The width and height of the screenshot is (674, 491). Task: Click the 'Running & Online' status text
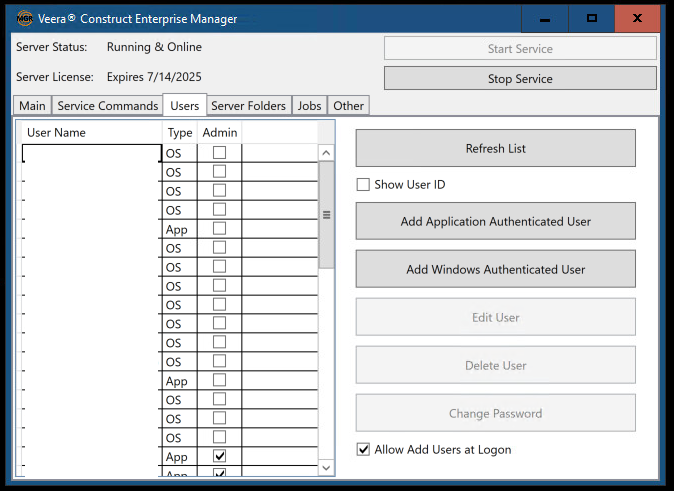tap(154, 47)
